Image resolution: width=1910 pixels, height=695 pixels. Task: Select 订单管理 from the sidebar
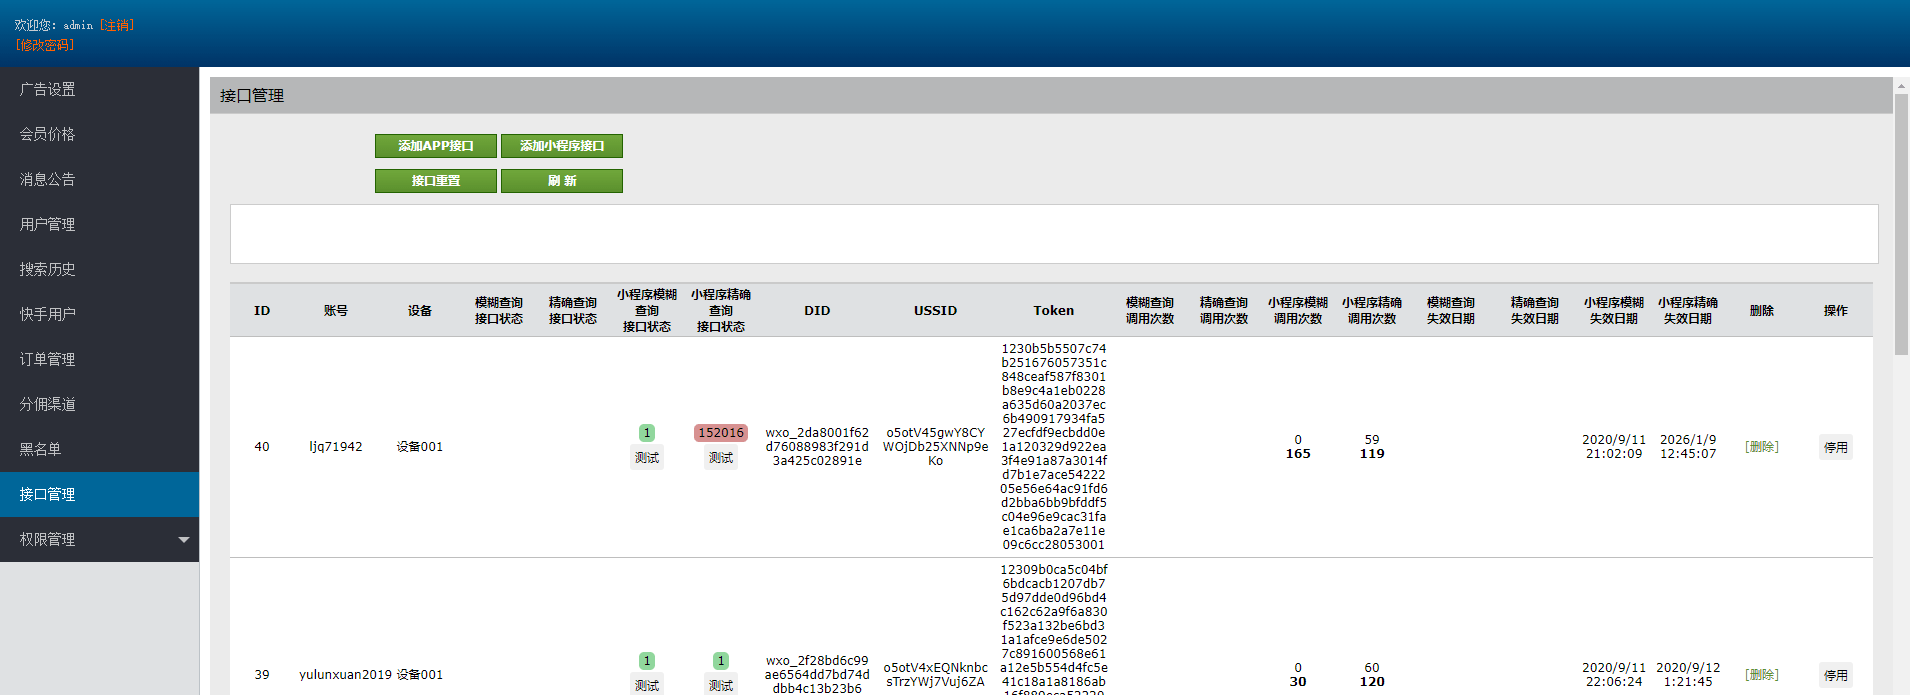(48, 359)
